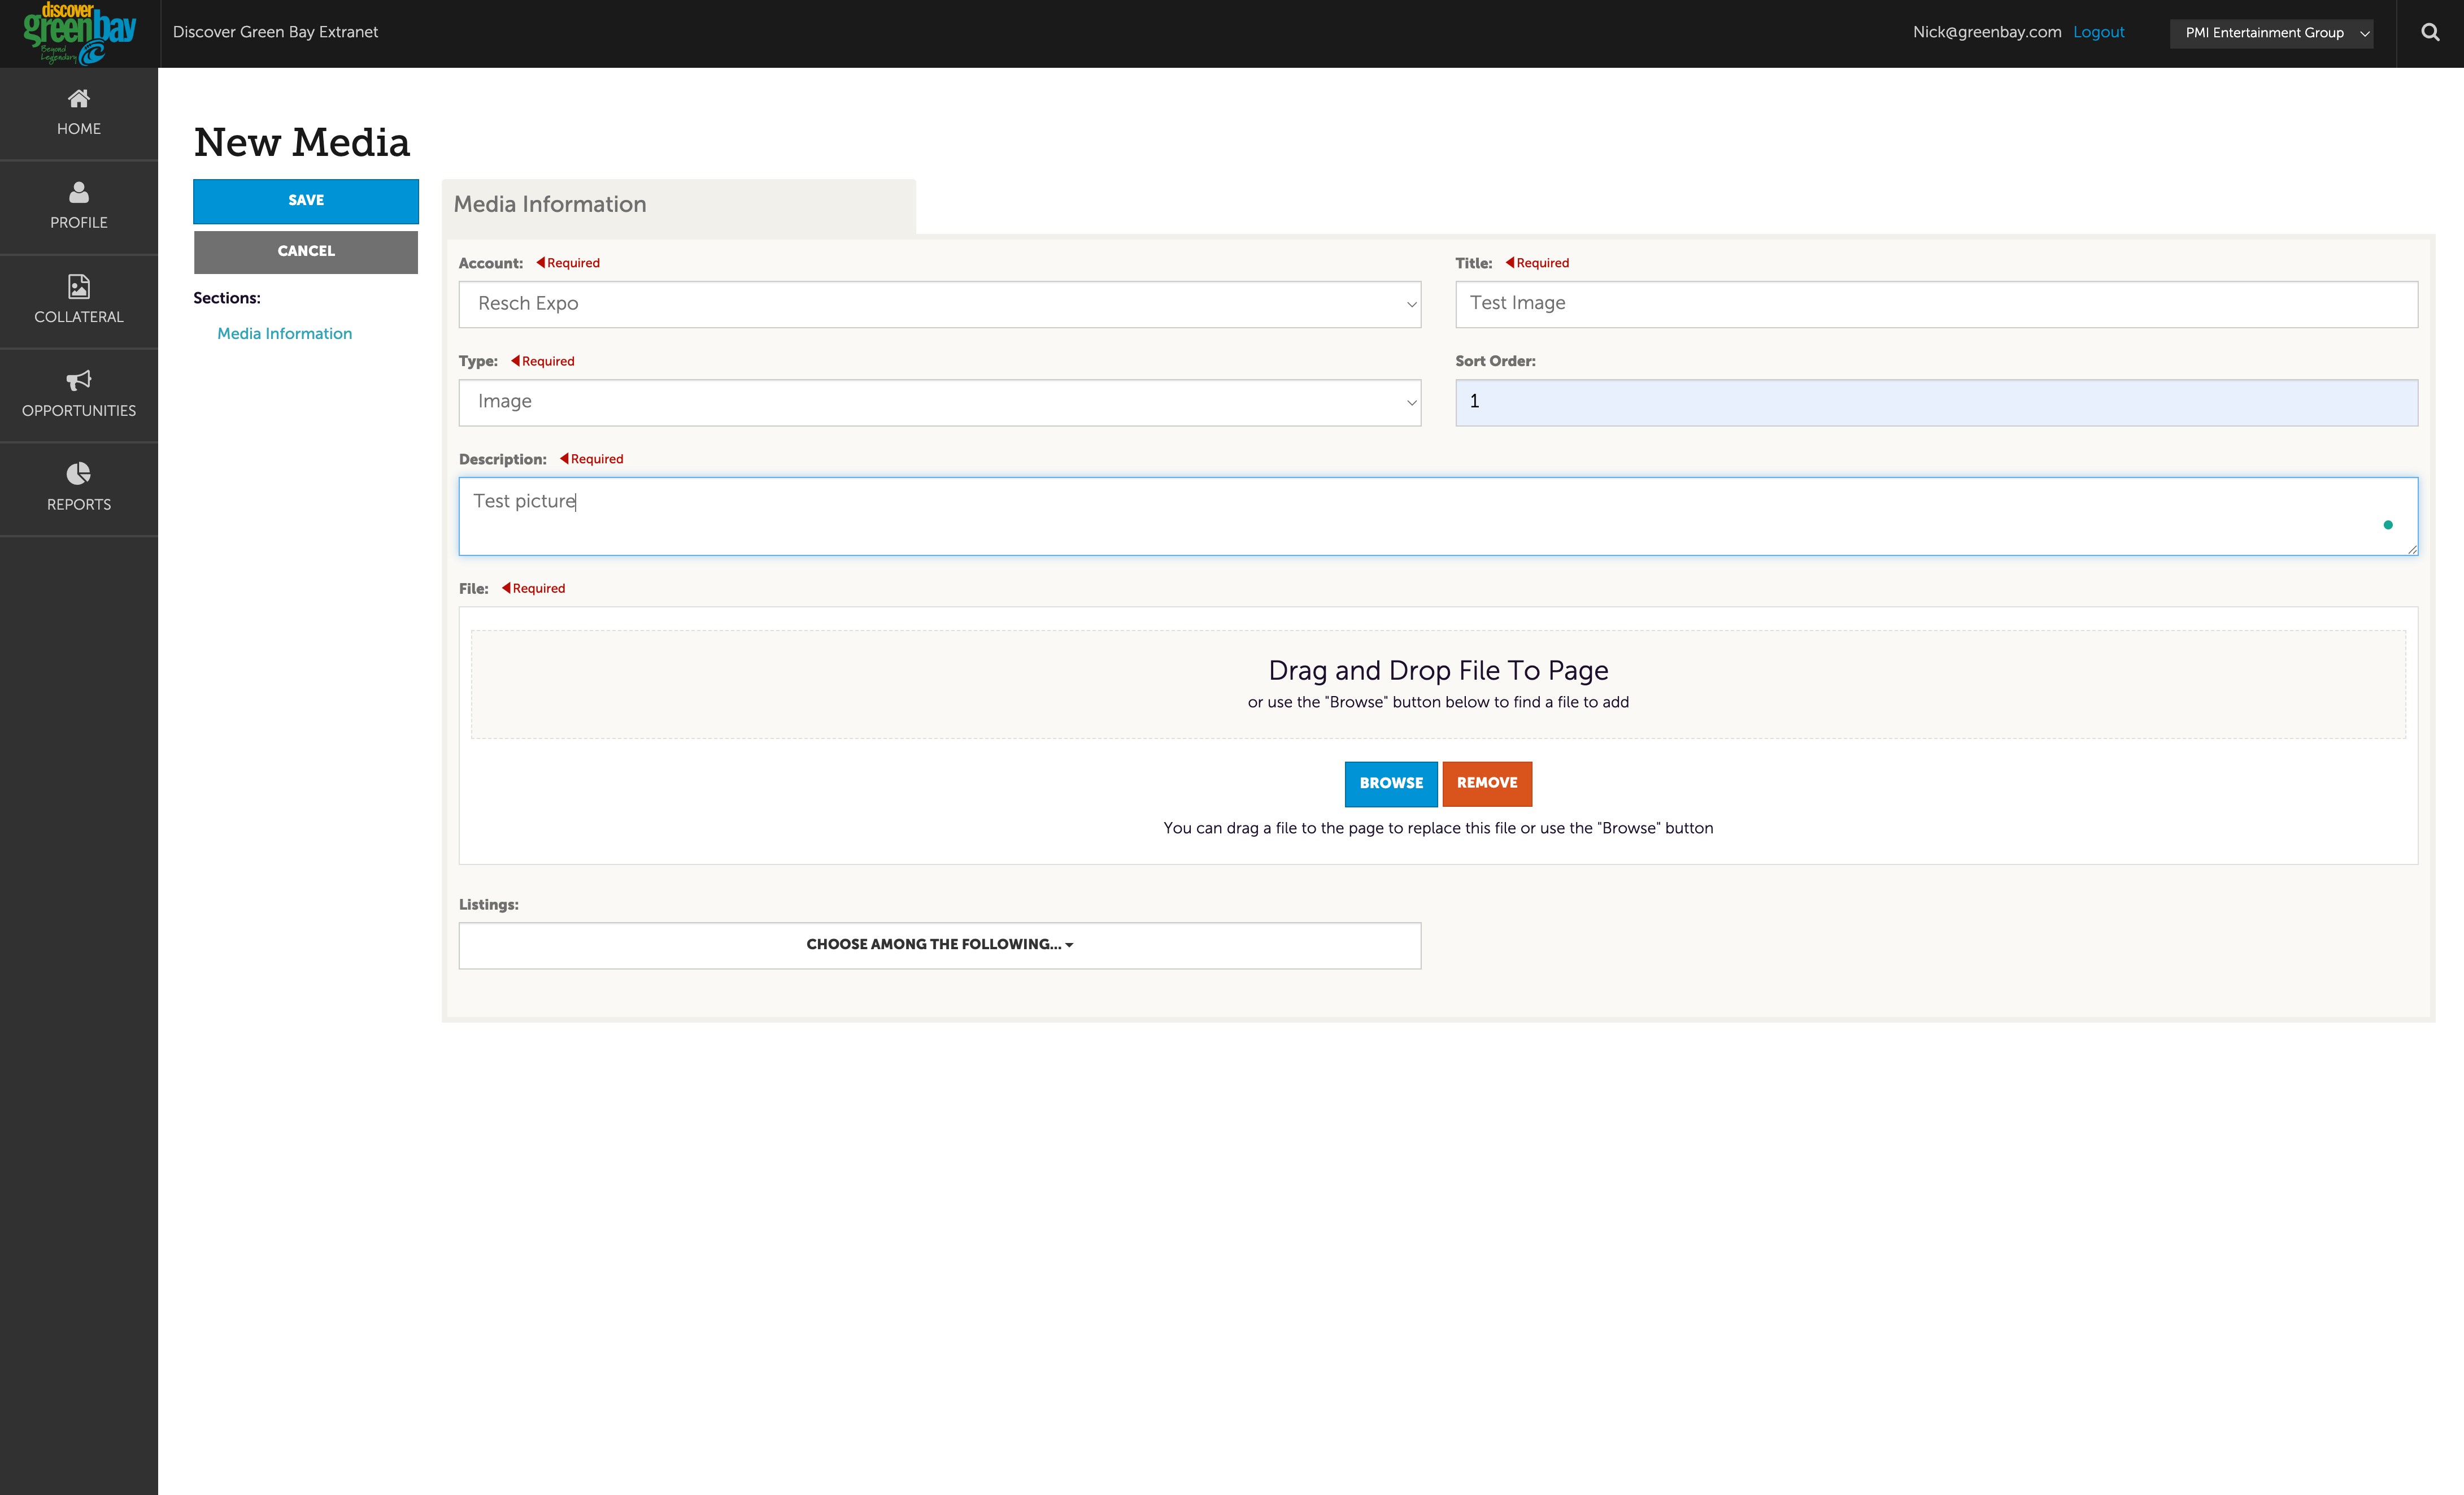The image size is (2464, 1495).
Task: Click the Nick@greenbay.com user text
Action: [1987, 32]
